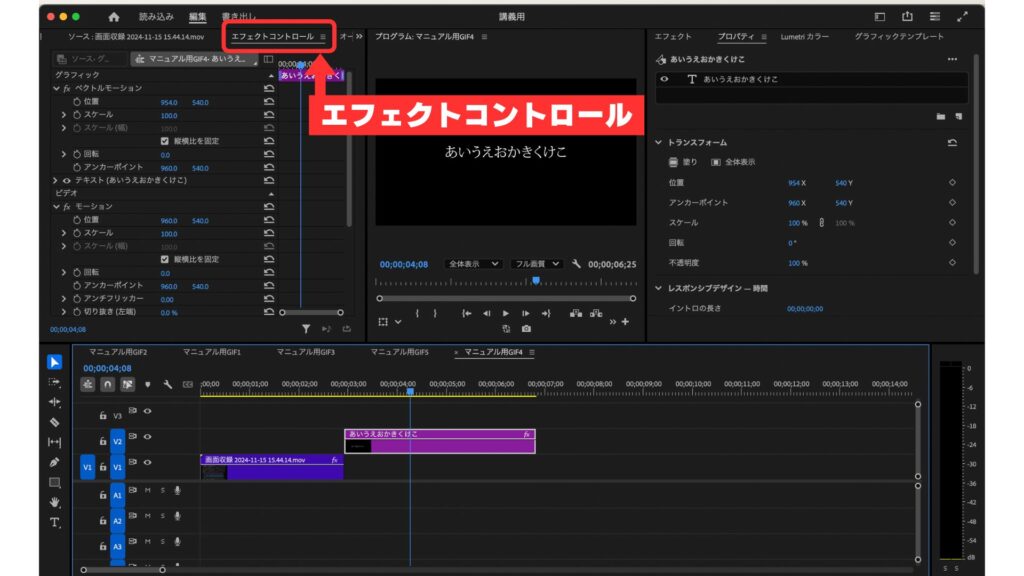Click Mark Out in Program monitor

coord(435,313)
